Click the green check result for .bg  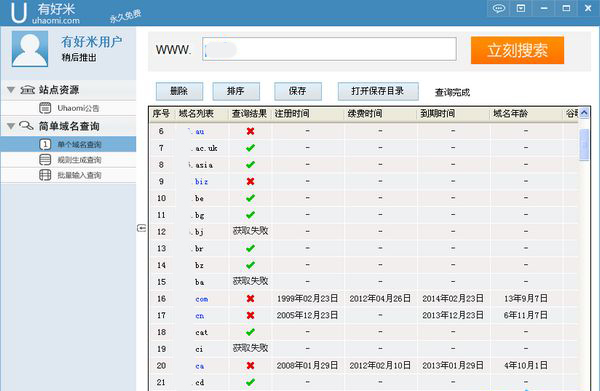(250, 215)
